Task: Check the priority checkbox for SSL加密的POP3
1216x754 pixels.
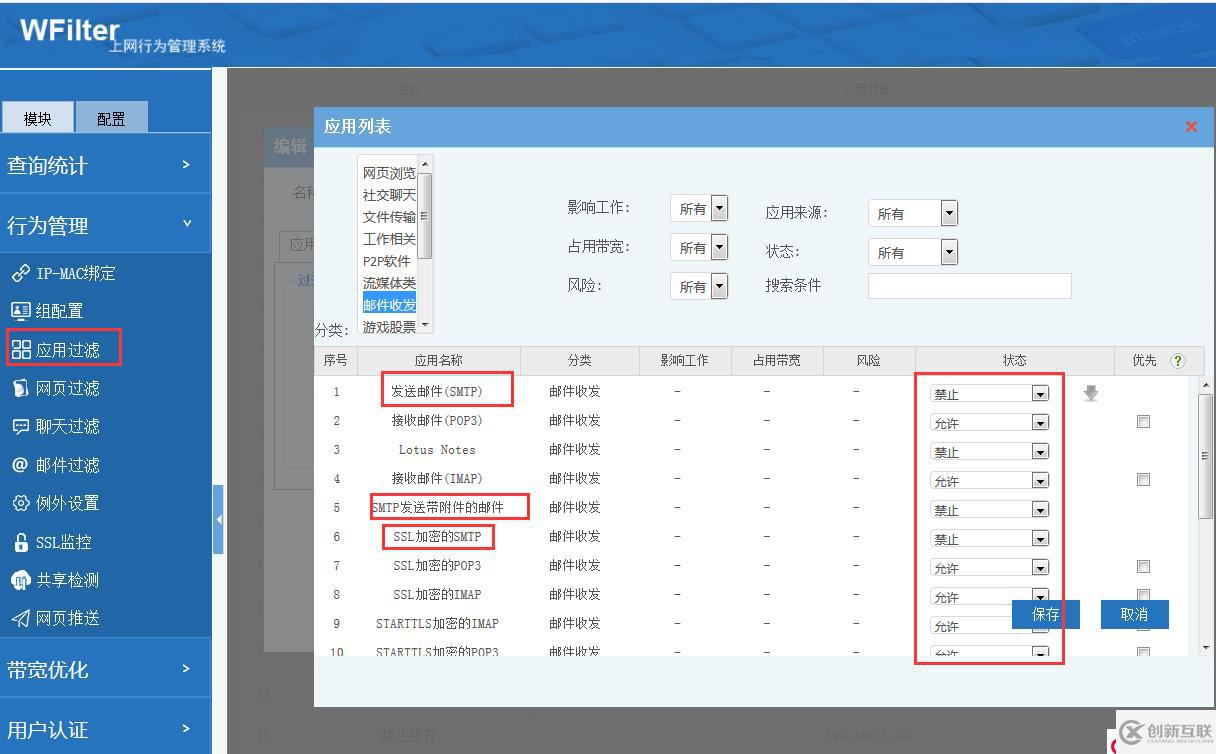Action: (x=1143, y=566)
